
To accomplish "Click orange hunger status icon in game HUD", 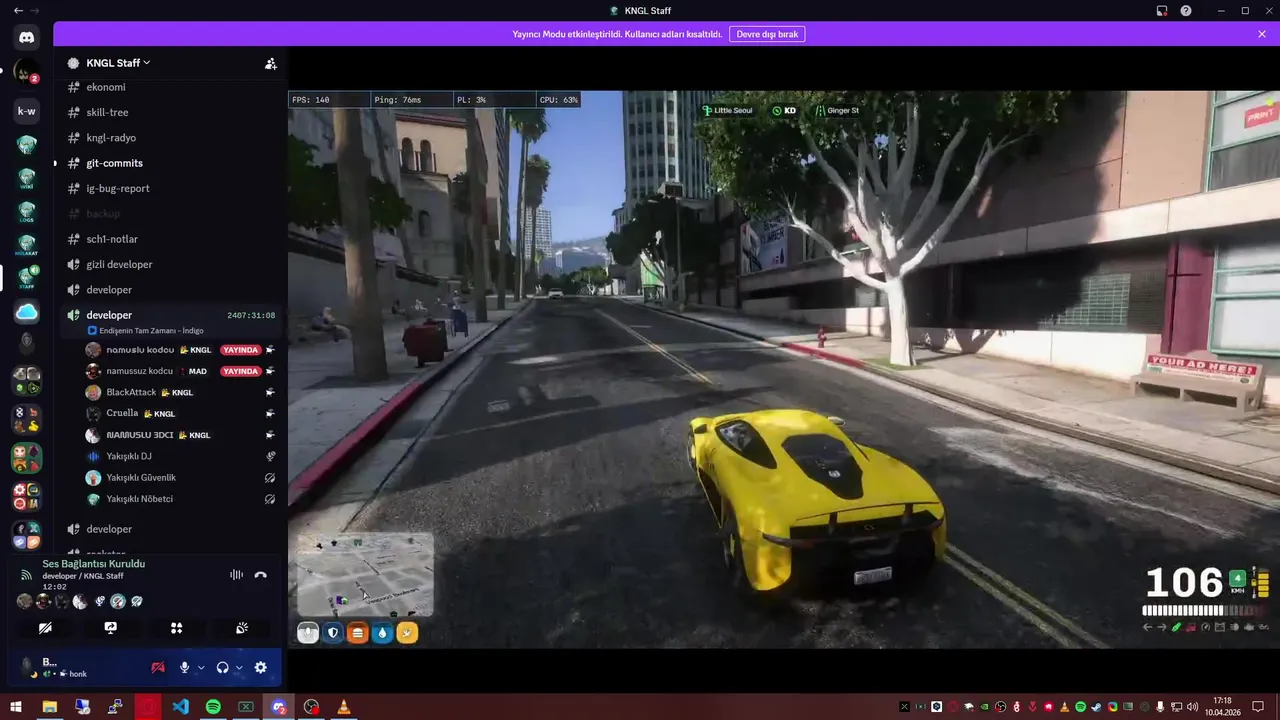I will click(x=357, y=632).
